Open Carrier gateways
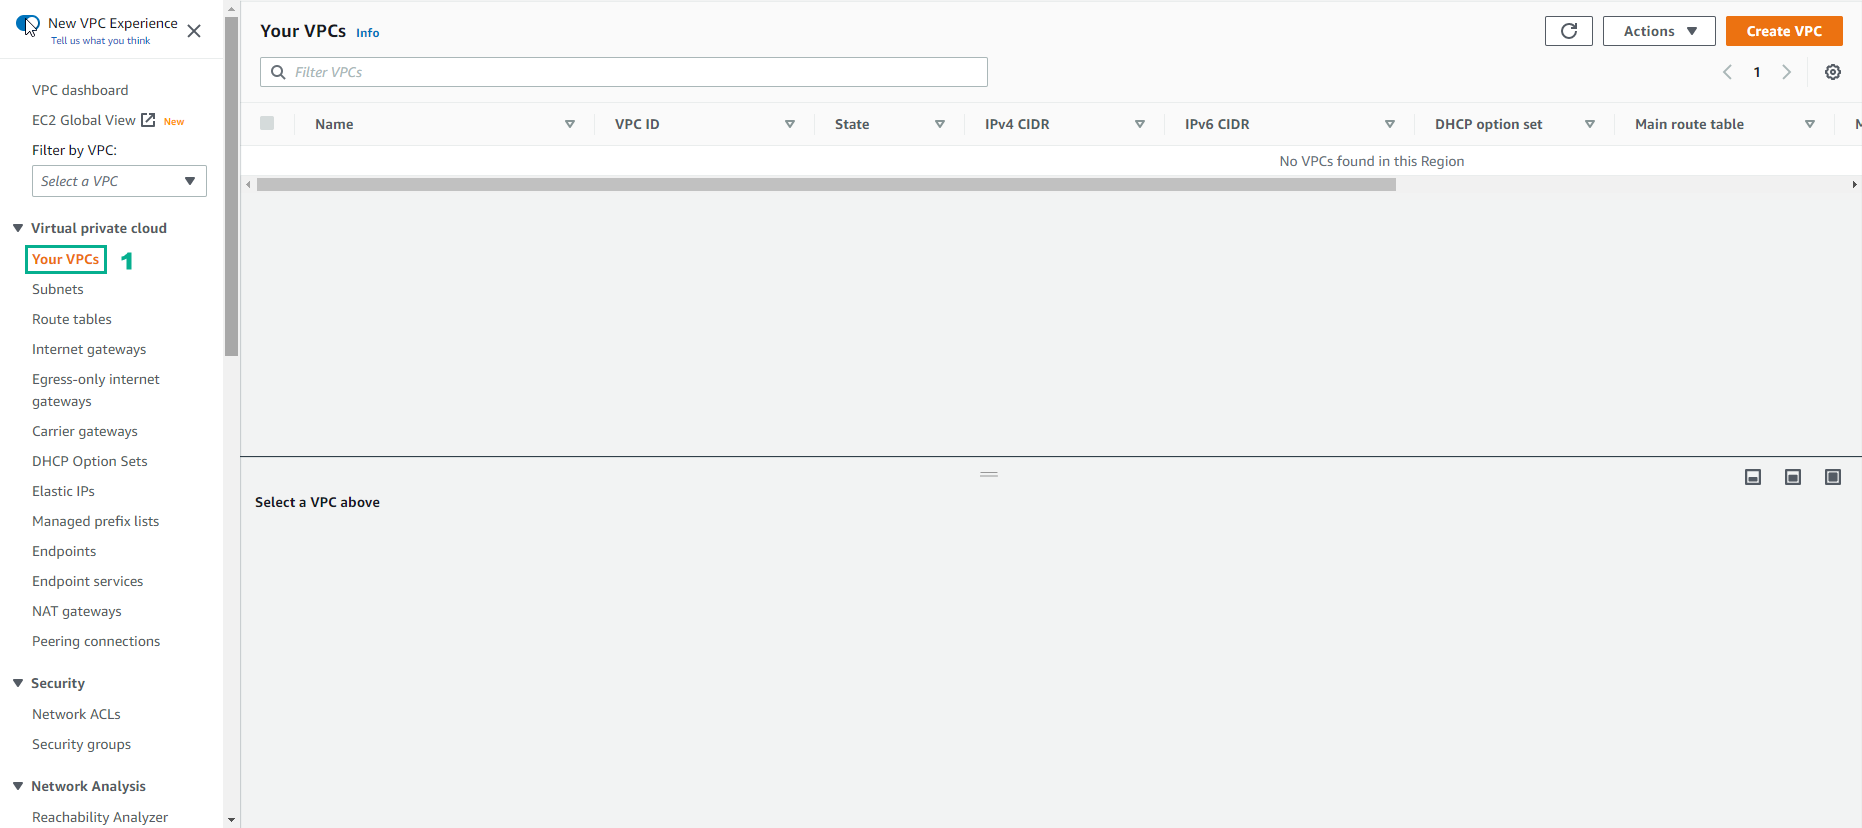 pos(85,431)
